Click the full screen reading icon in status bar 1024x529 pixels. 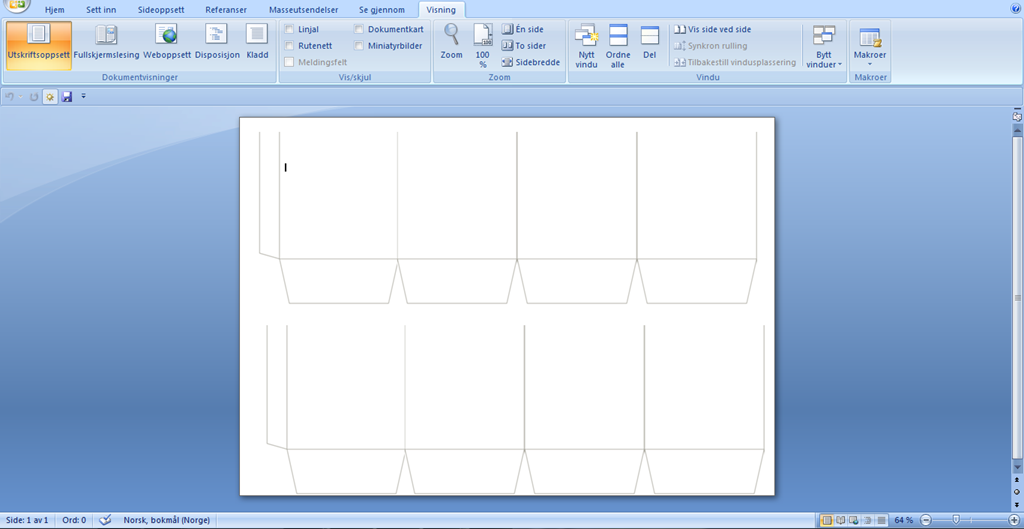840,521
